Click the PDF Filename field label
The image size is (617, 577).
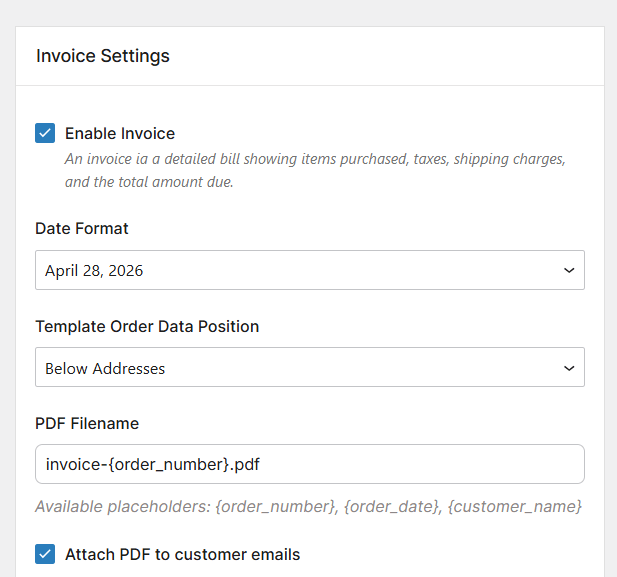pyautogui.click(x=87, y=423)
